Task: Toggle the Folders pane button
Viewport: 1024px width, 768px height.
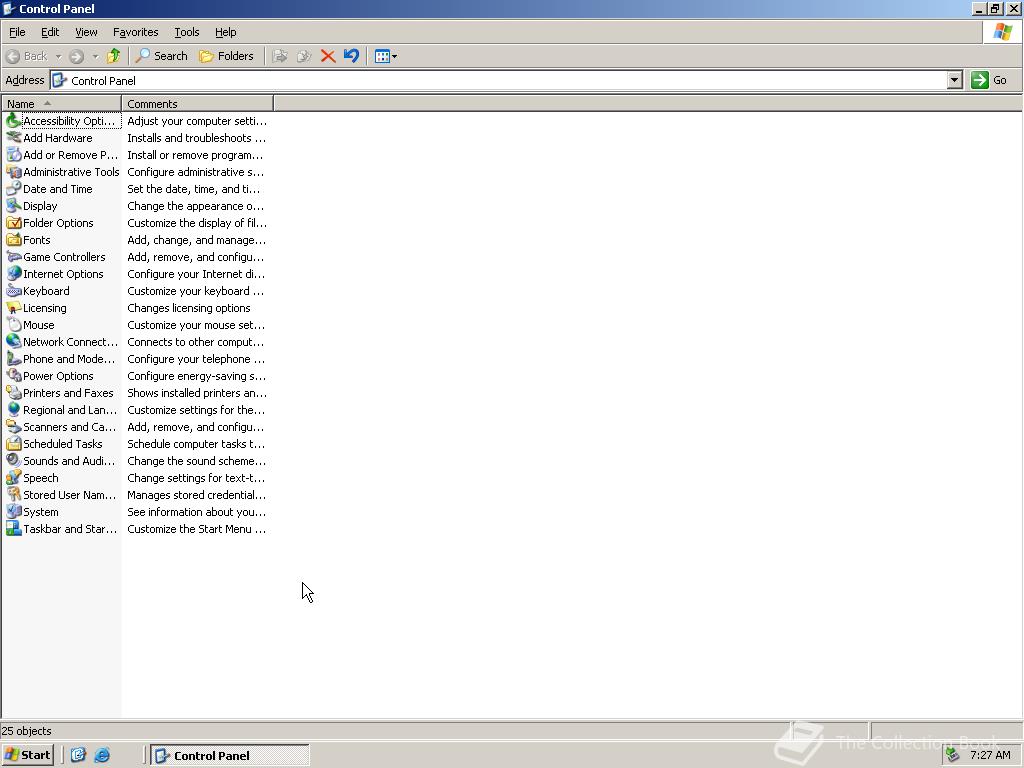Action: click(x=226, y=56)
